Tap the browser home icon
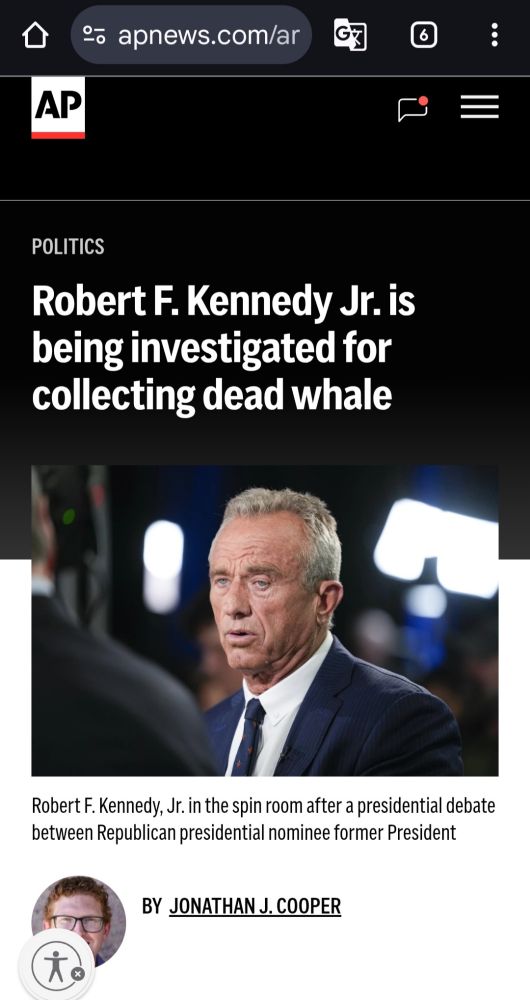 click(x=35, y=34)
